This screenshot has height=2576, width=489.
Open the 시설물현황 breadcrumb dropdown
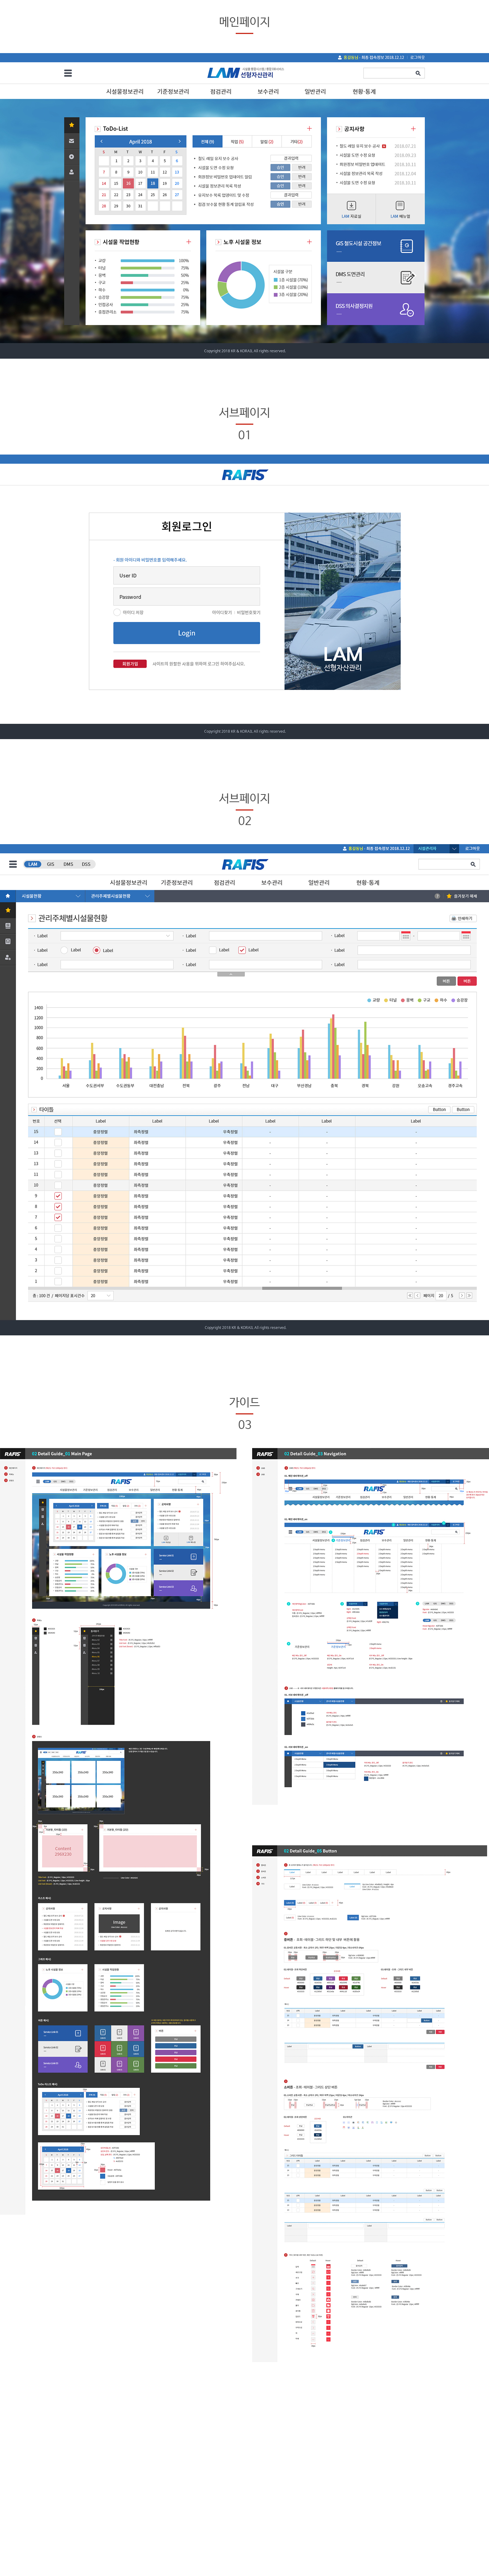click(x=50, y=896)
